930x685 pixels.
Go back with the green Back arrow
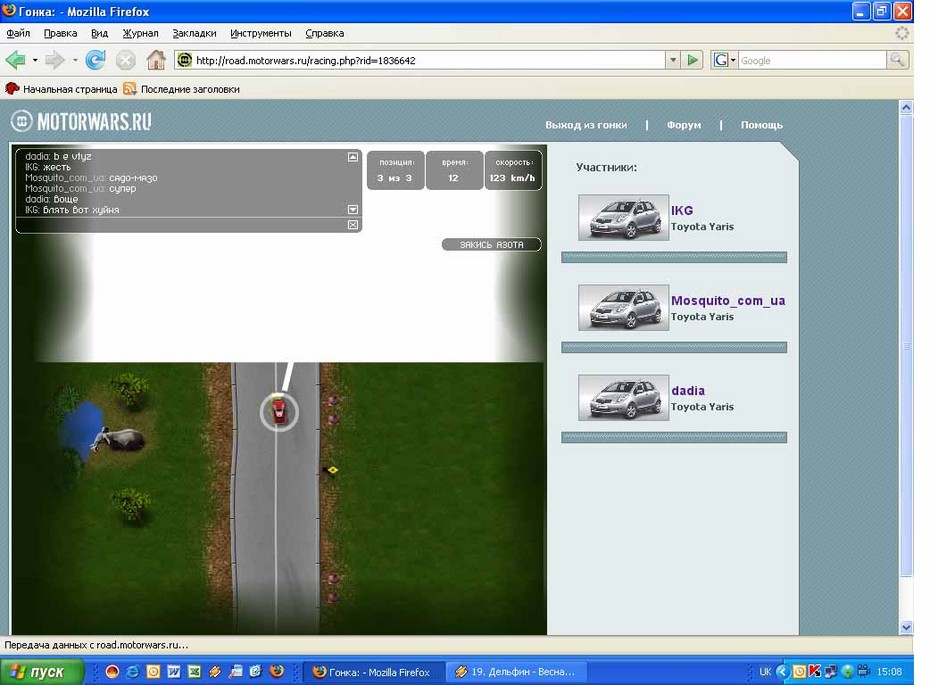(x=16, y=60)
